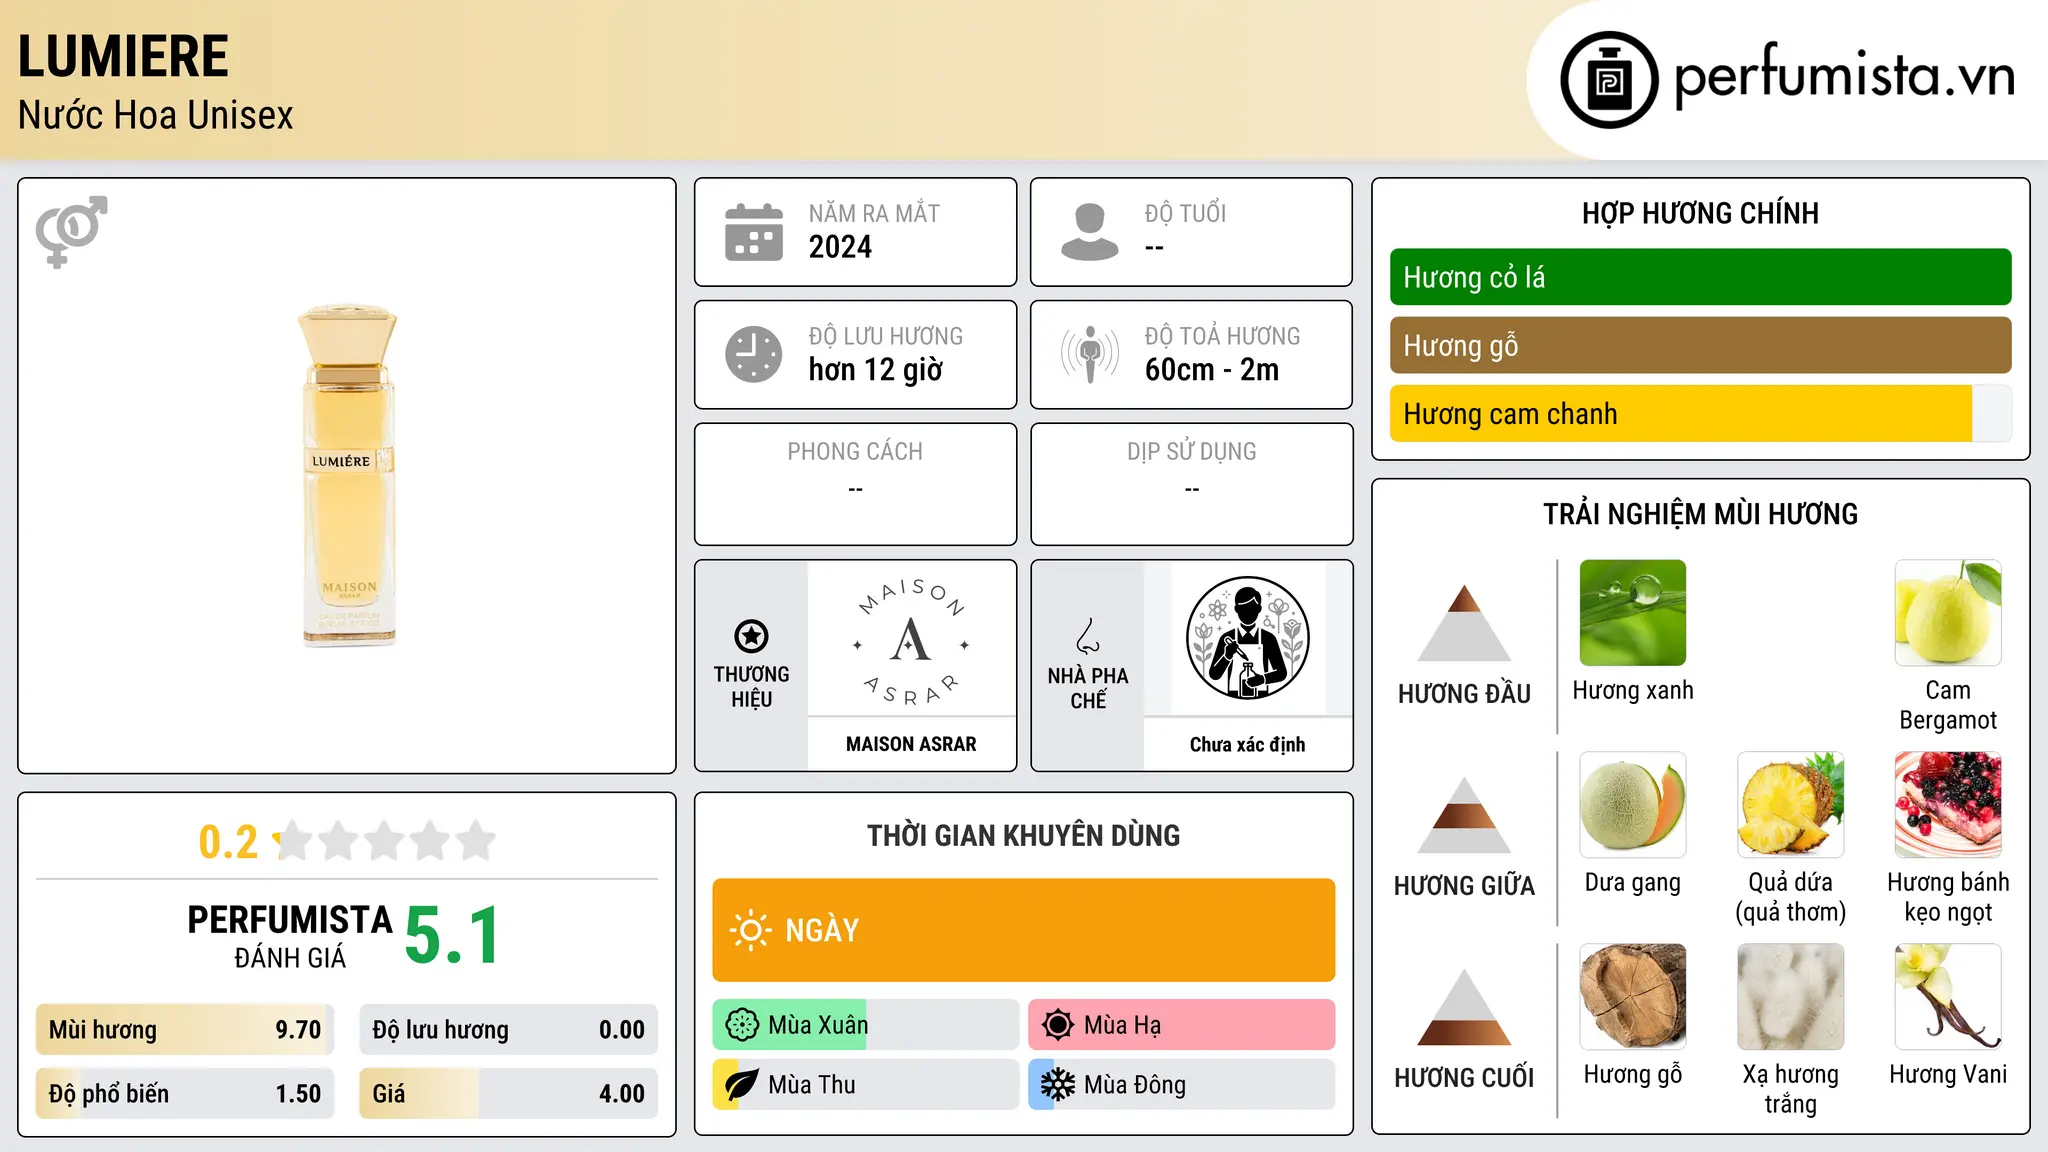Select the Dưa gang note image
This screenshot has height=1152, width=2048.
click(x=1633, y=805)
